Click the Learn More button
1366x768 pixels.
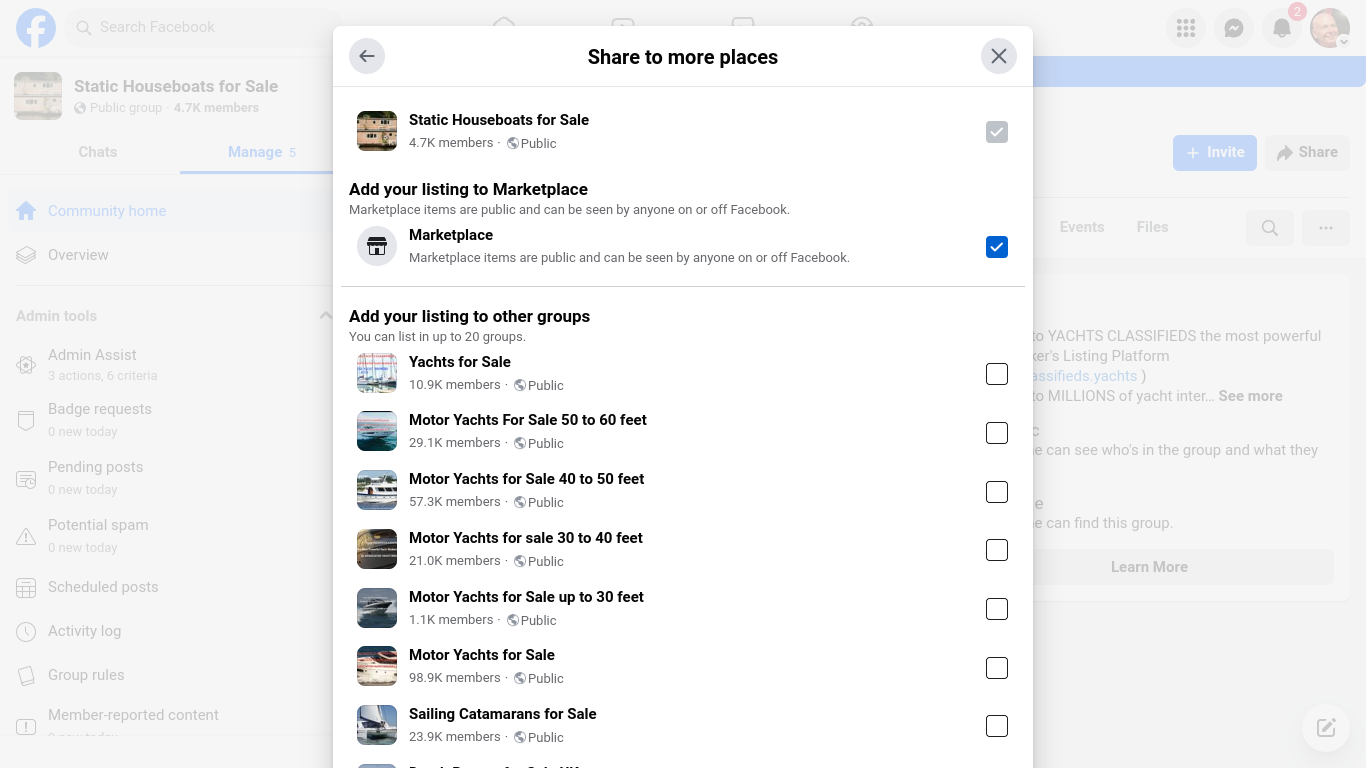[x=1149, y=567]
